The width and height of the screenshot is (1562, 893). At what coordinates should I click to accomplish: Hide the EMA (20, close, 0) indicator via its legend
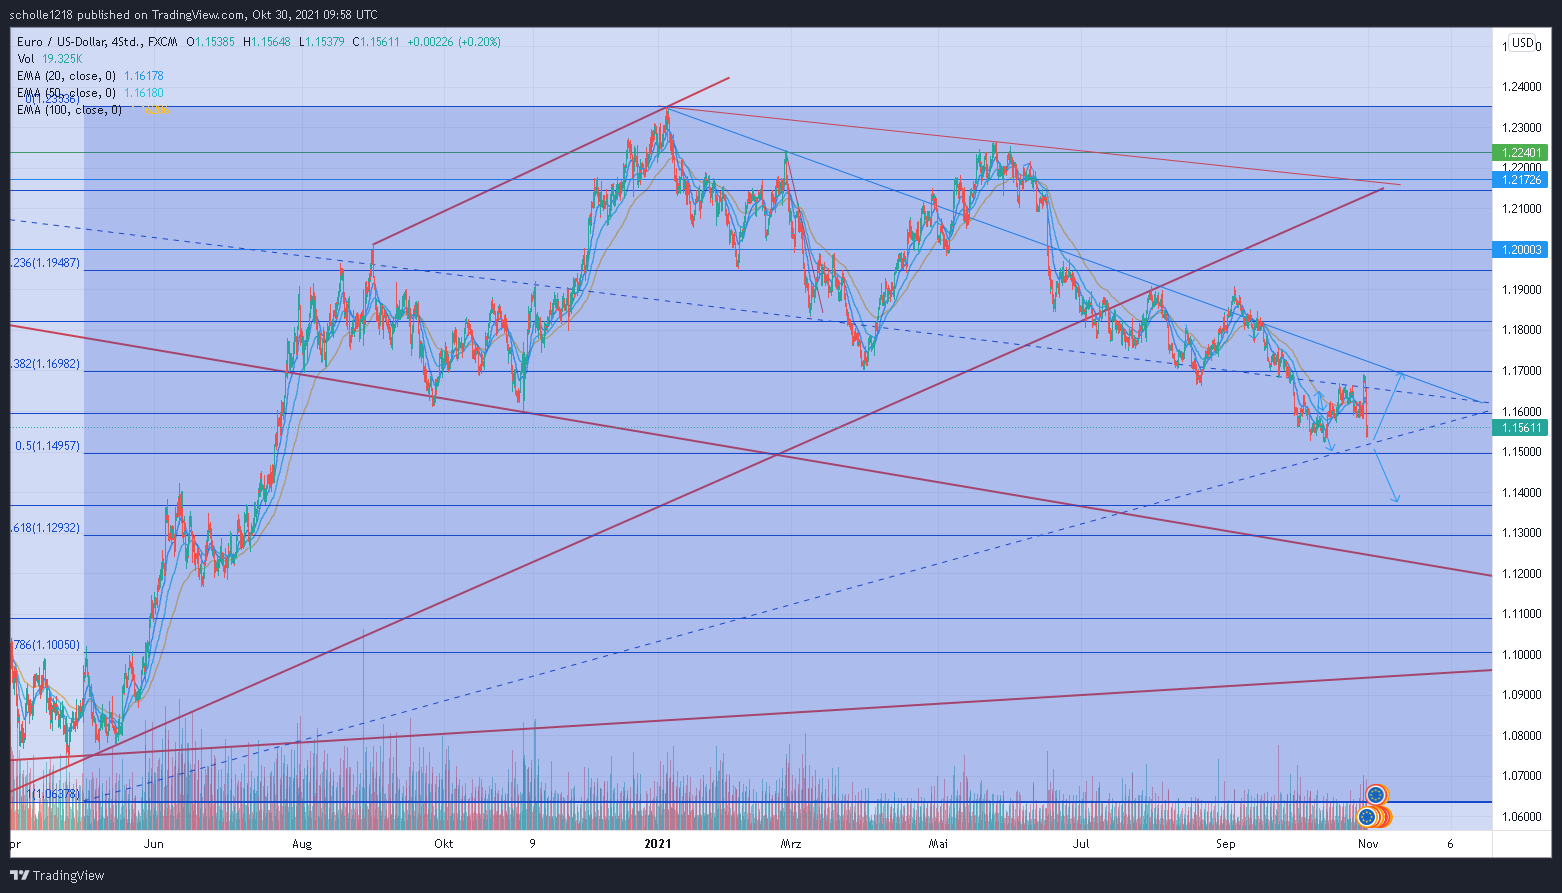(x=64, y=75)
